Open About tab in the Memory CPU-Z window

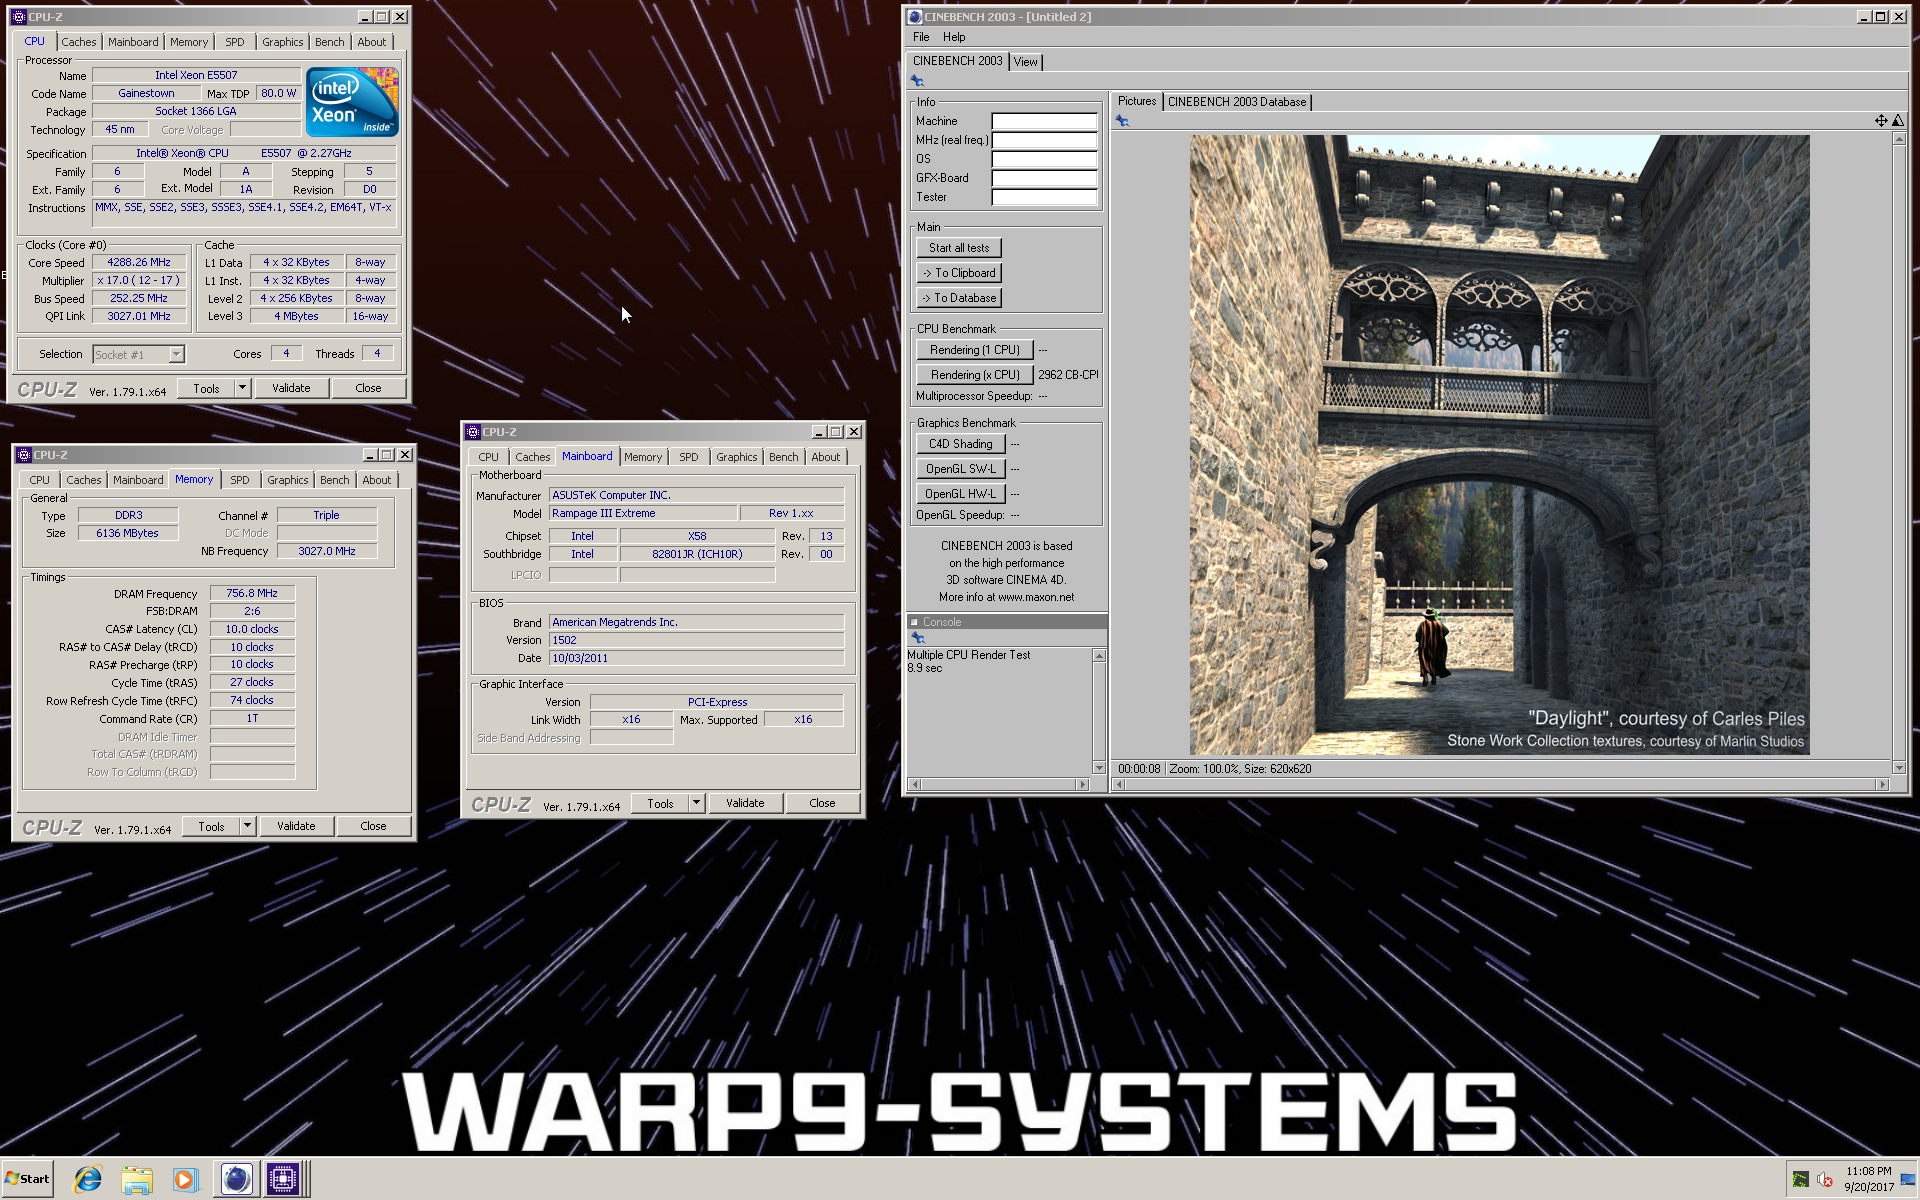(377, 480)
